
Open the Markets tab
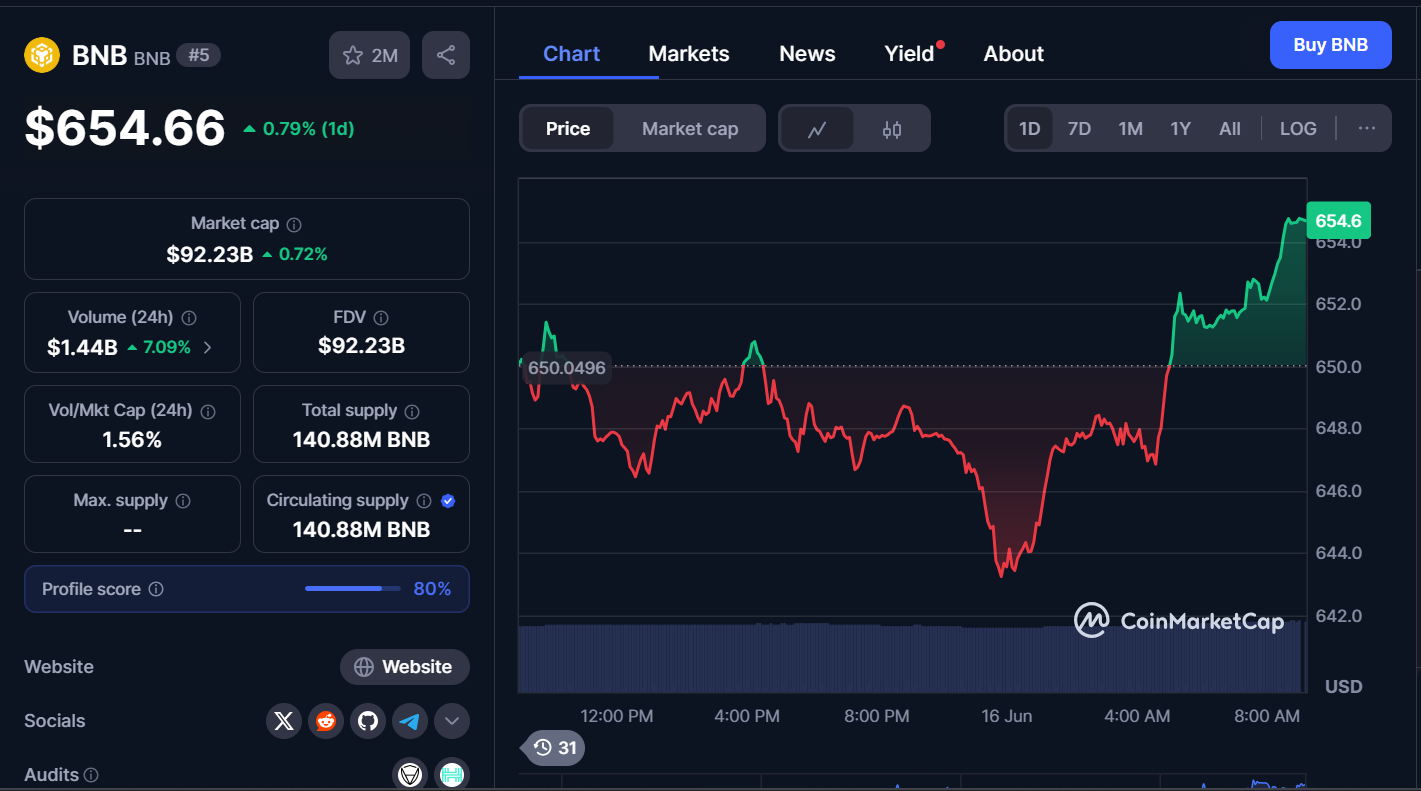pos(689,54)
